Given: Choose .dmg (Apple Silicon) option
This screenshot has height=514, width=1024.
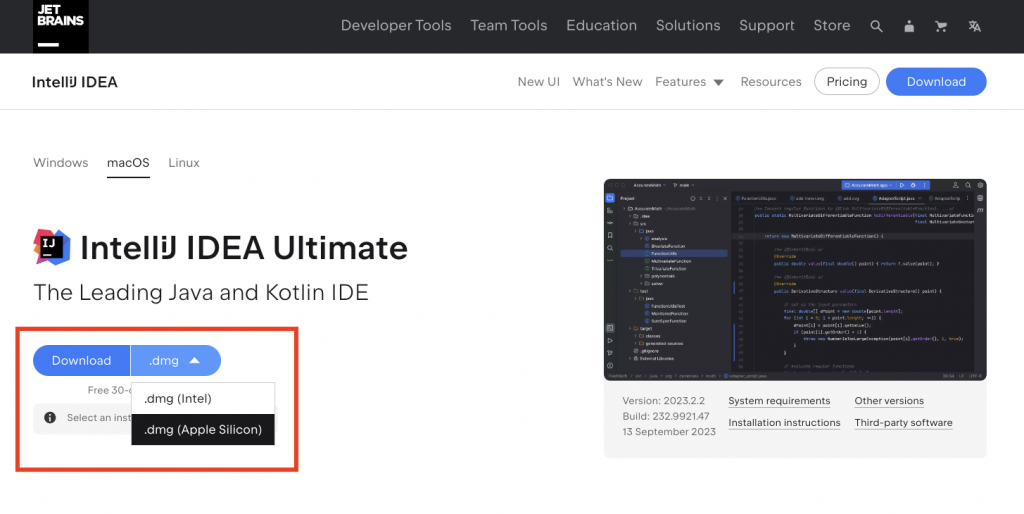Looking at the screenshot, I should pos(202,430).
